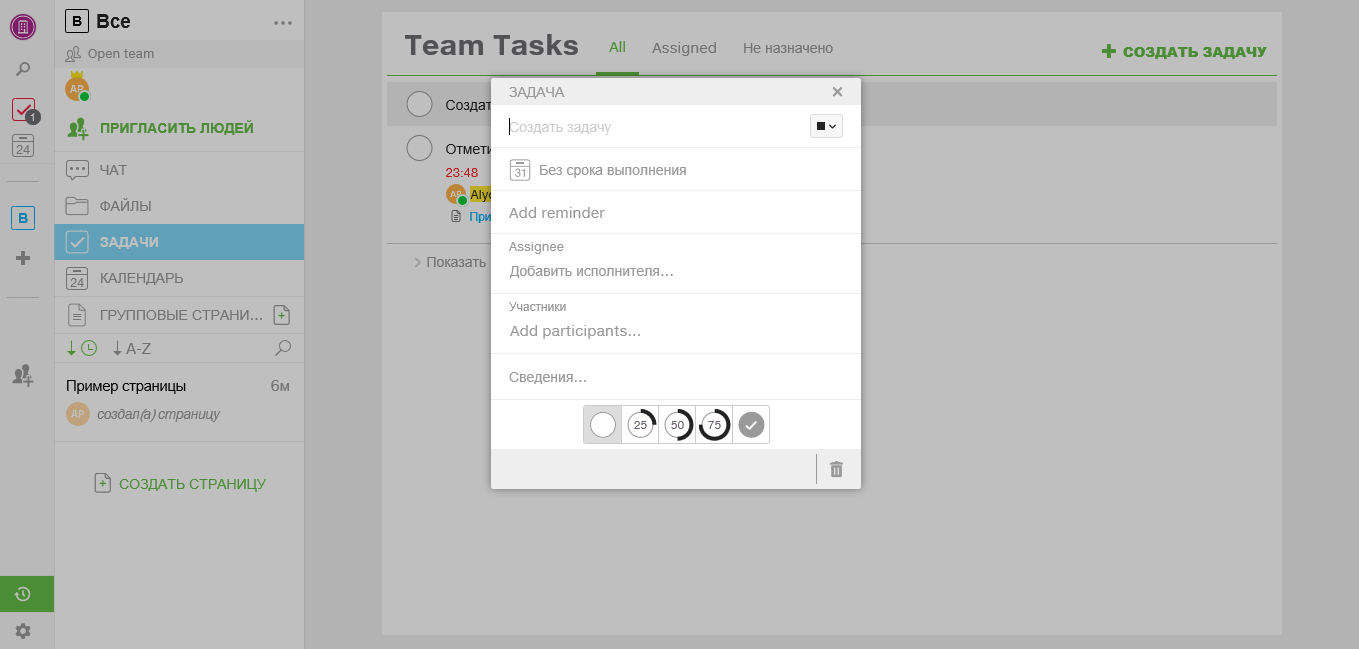Sort pages alphabetically A-Z

pos(132,348)
